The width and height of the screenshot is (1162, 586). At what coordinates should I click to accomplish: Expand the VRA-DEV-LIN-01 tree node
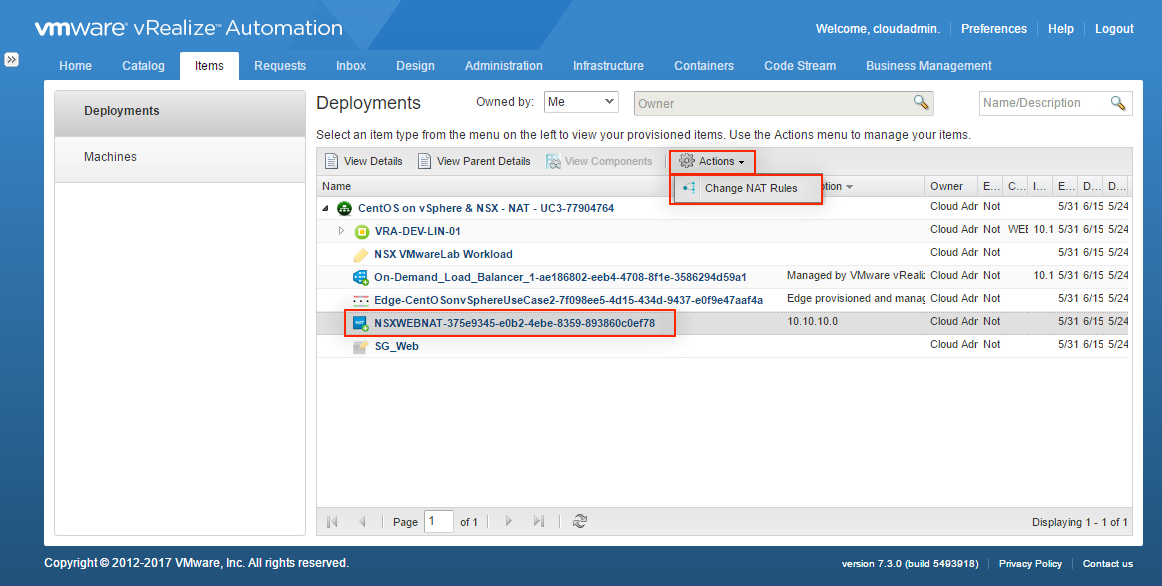(341, 231)
